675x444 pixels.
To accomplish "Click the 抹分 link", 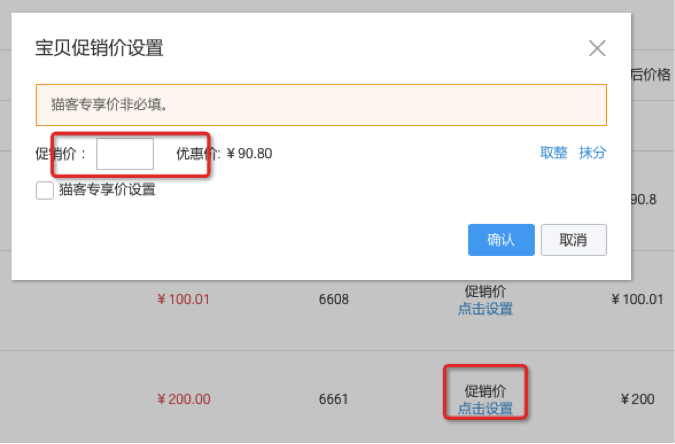I will (593, 153).
